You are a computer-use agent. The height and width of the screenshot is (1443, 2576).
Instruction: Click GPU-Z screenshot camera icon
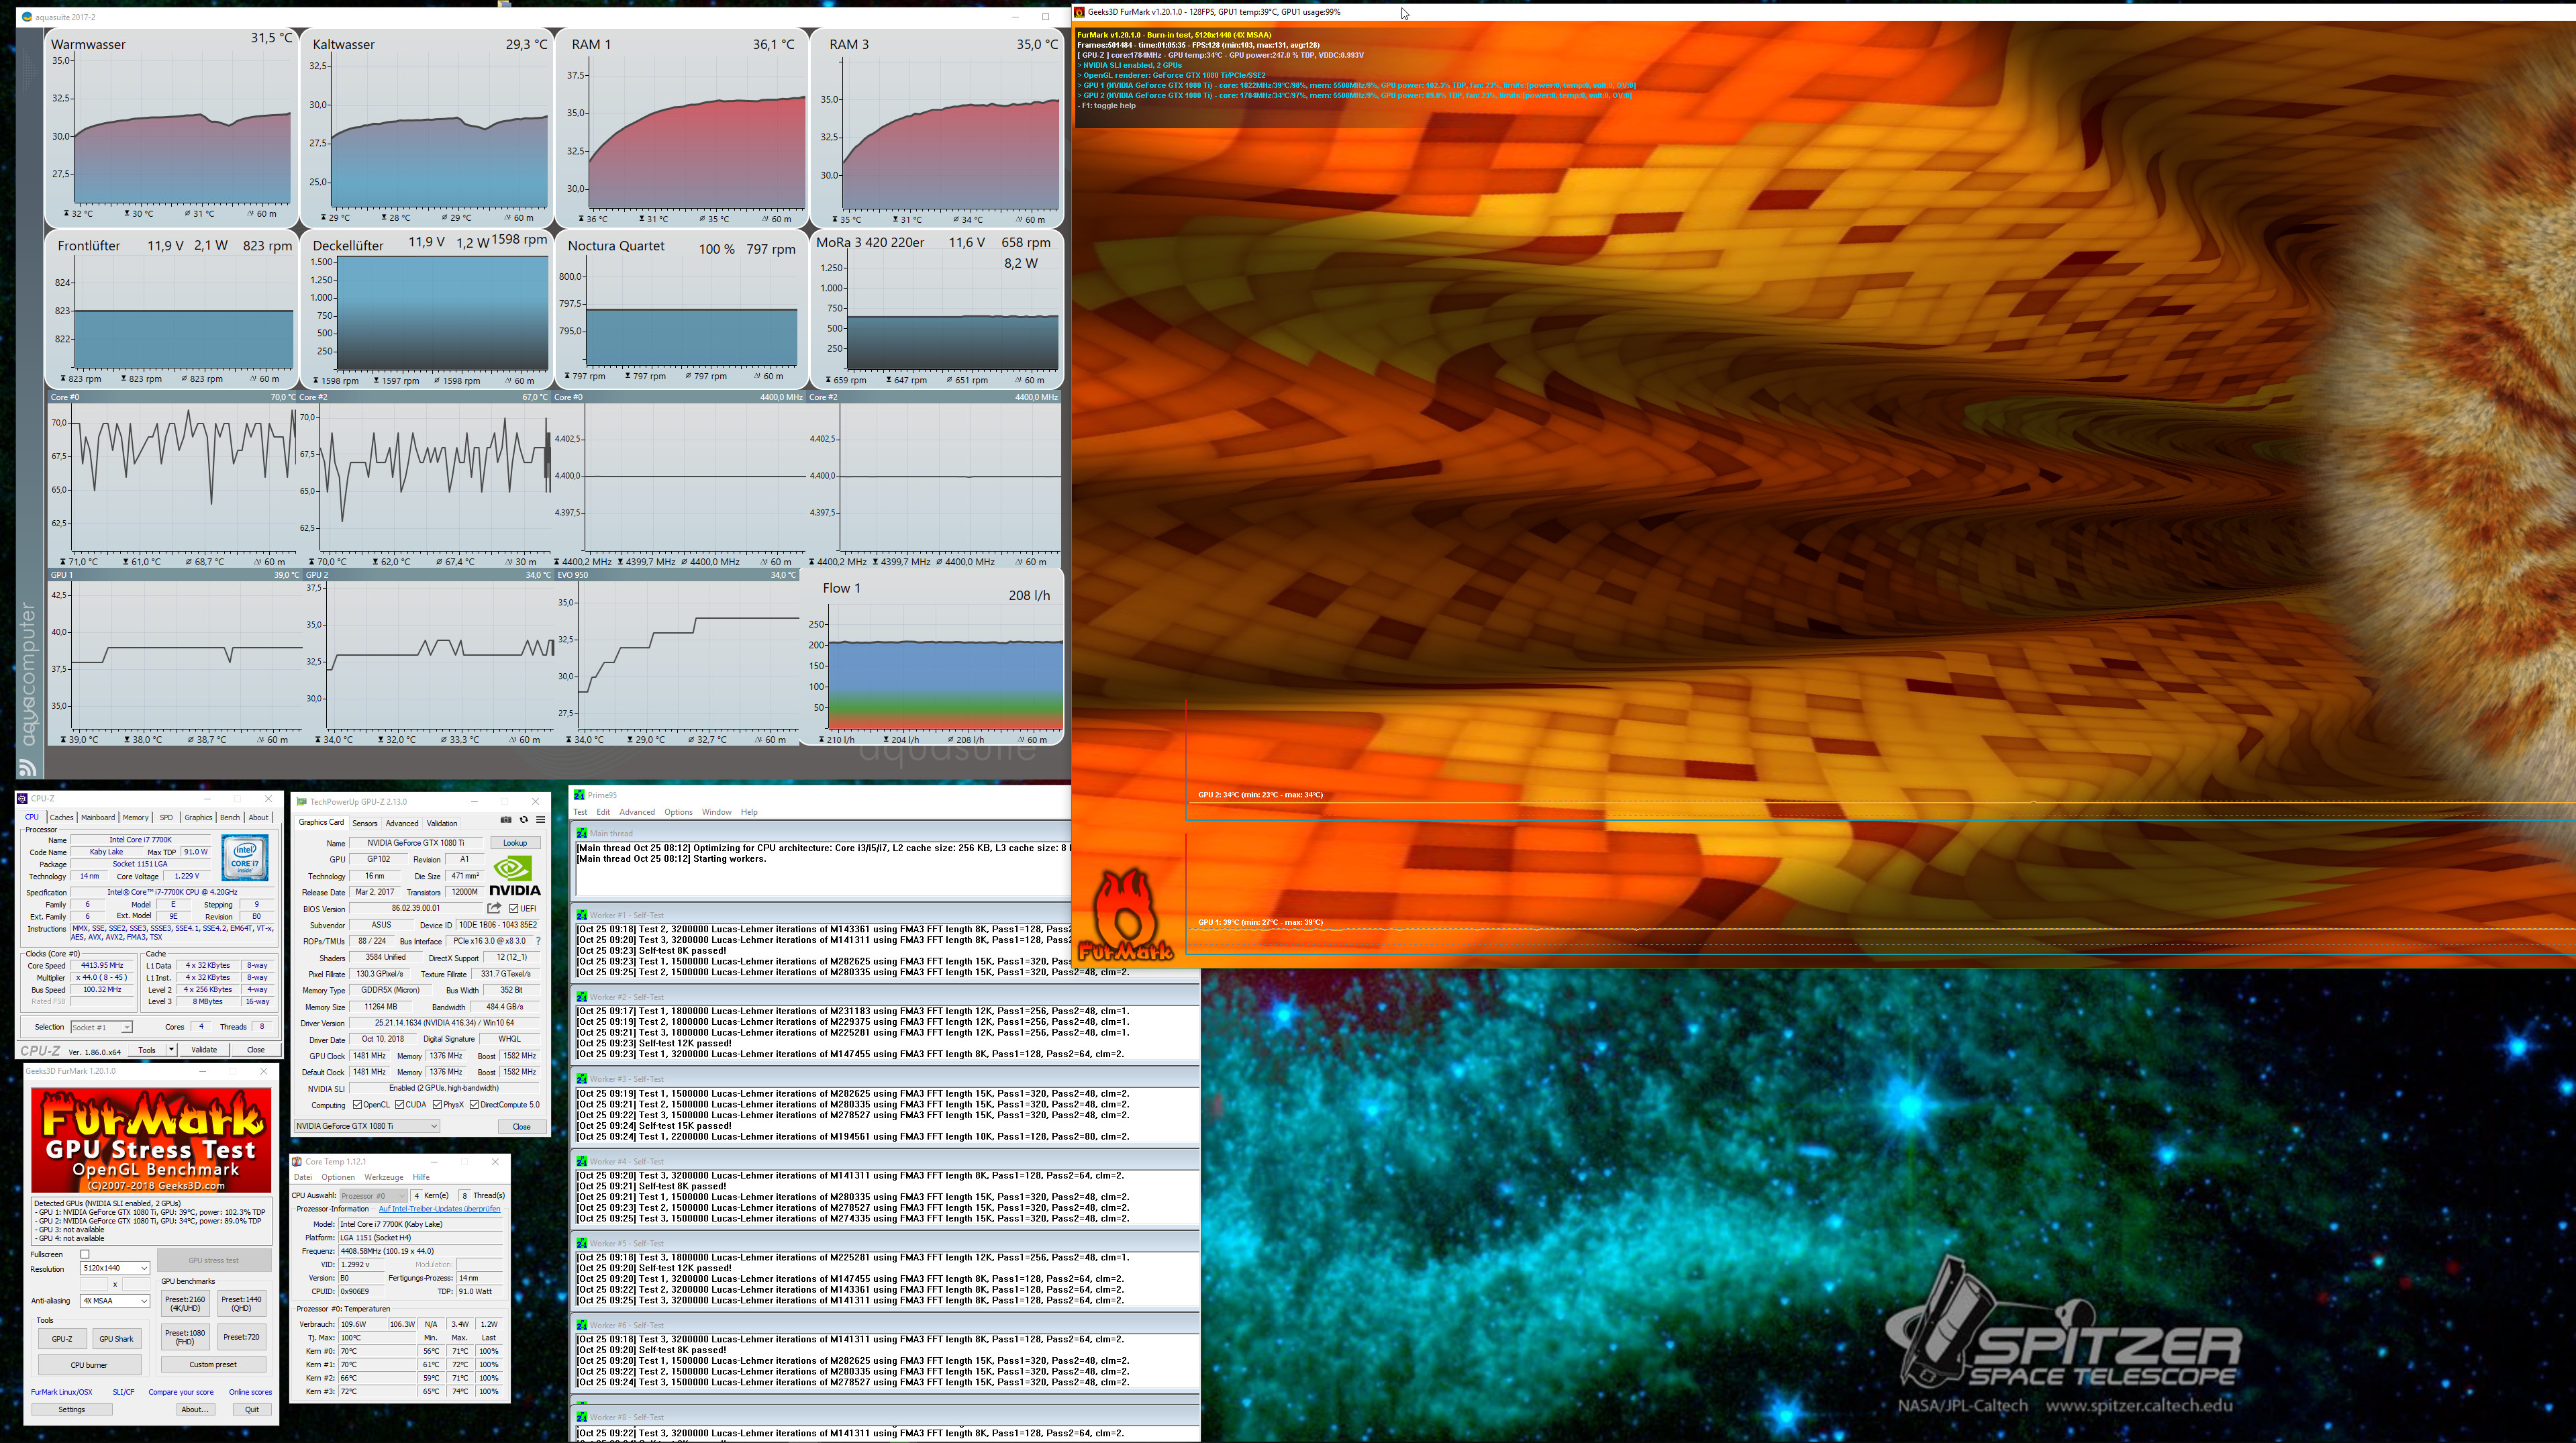(x=506, y=820)
